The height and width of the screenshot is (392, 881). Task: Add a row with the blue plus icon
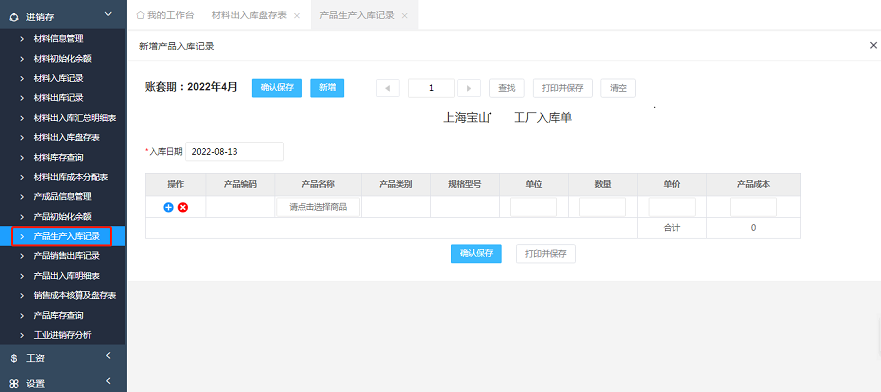168,207
